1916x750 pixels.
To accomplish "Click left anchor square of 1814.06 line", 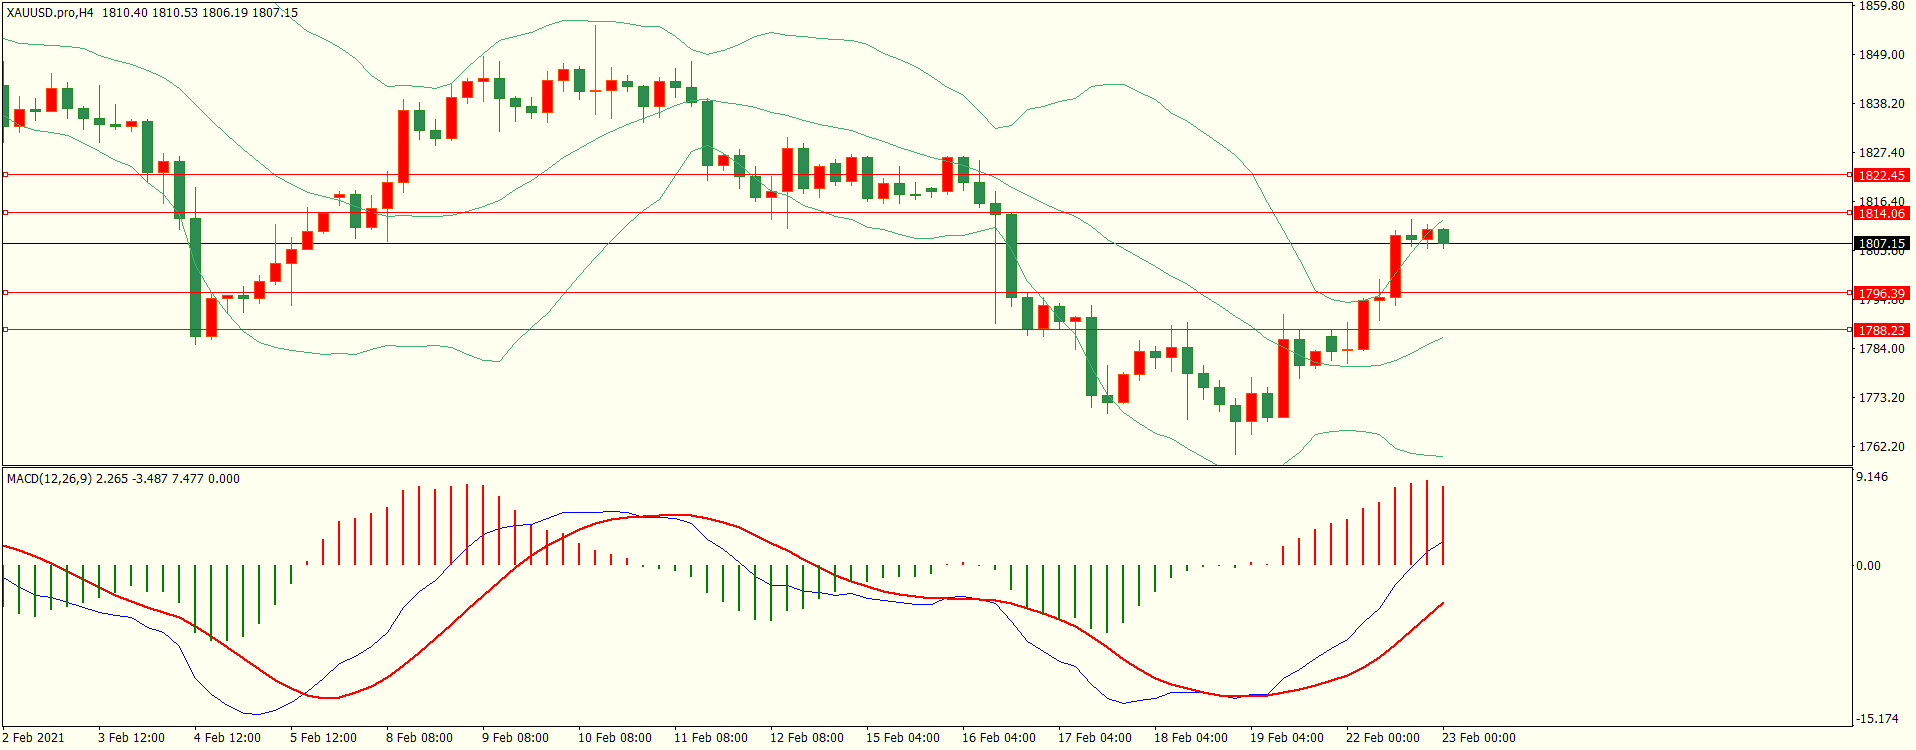I will (x=5, y=212).
